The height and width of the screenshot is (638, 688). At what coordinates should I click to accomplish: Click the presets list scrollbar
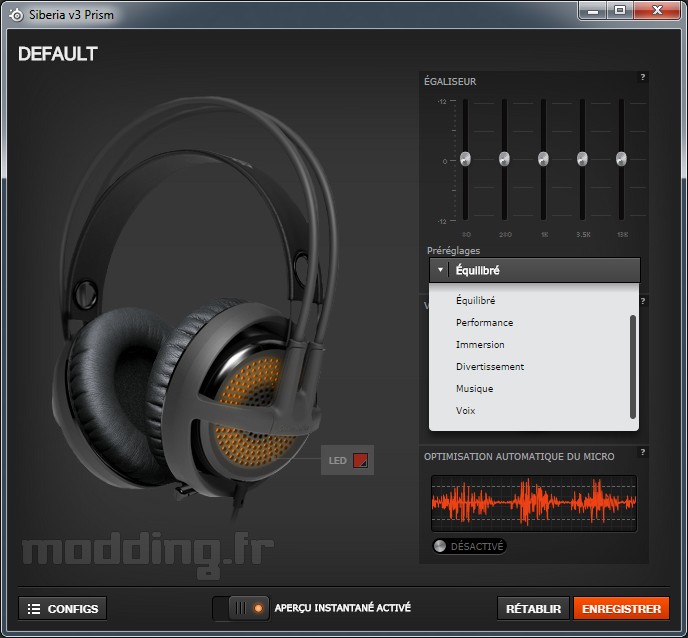click(x=633, y=366)
